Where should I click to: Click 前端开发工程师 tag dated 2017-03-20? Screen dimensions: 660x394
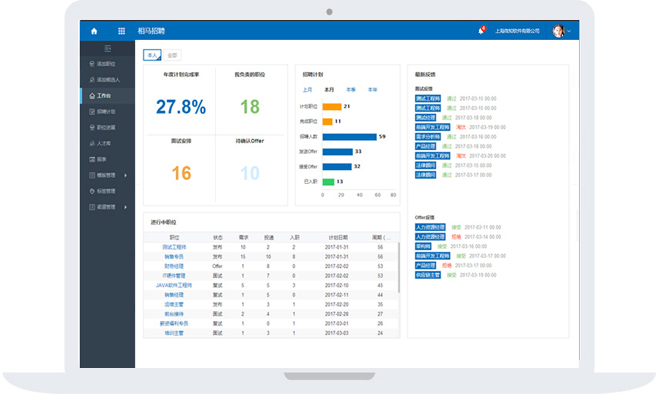click(x=432, y=156)
